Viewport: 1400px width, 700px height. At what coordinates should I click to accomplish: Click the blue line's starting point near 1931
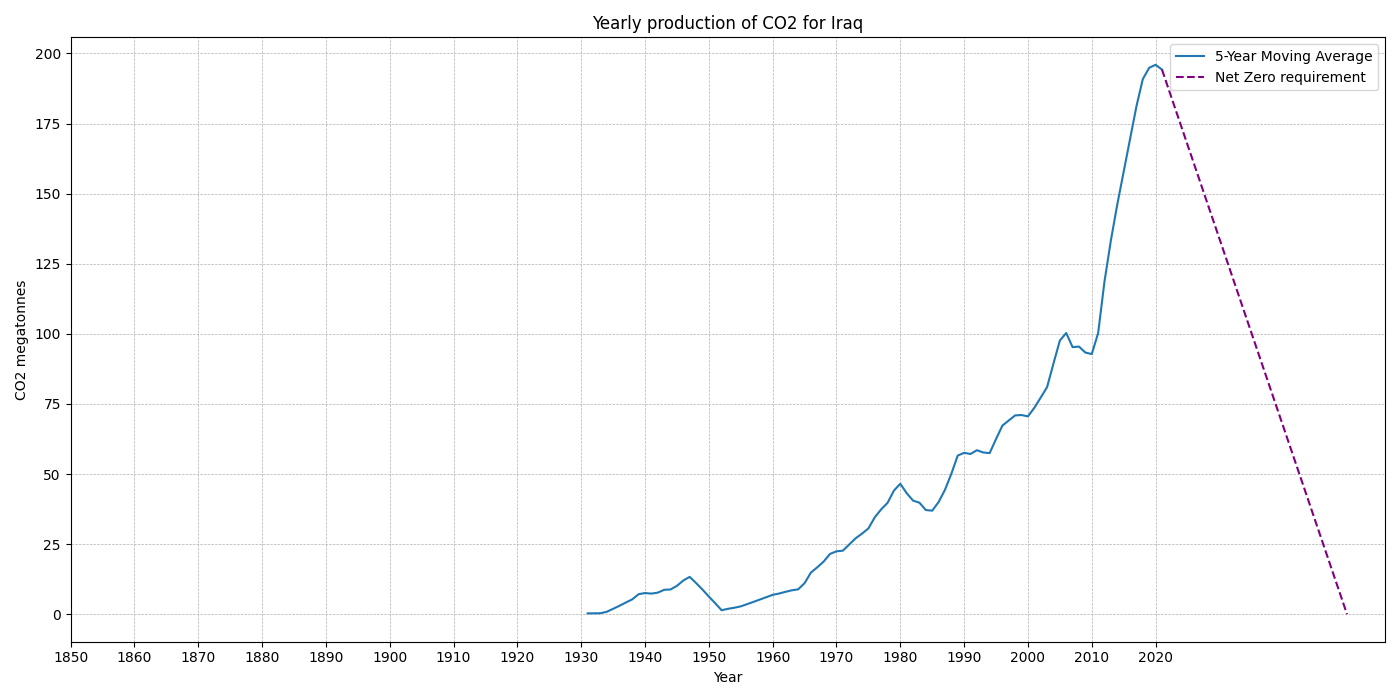[x=588, y=613]
